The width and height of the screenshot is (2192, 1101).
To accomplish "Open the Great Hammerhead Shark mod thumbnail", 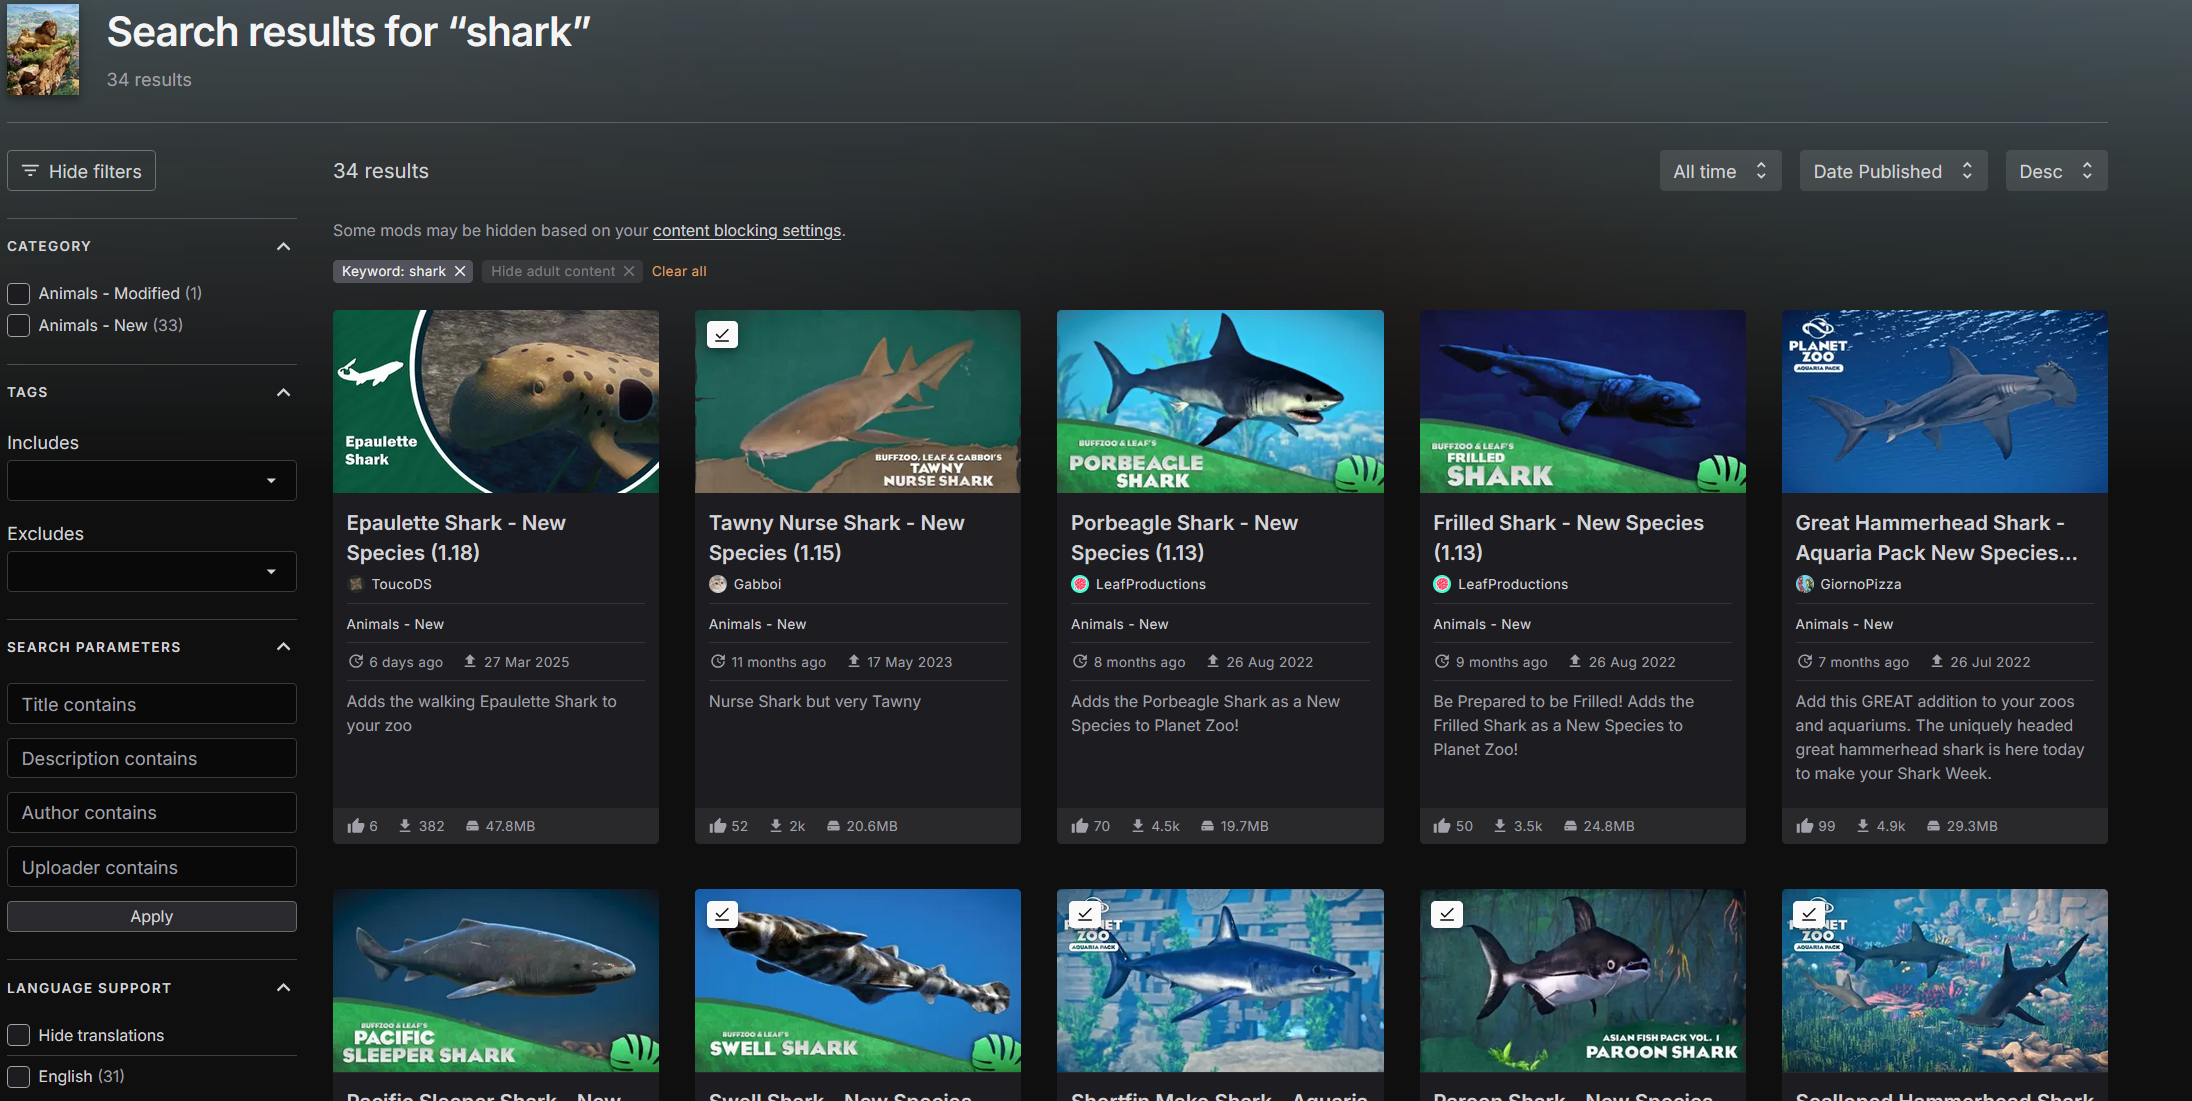I will coord(1945,401).
